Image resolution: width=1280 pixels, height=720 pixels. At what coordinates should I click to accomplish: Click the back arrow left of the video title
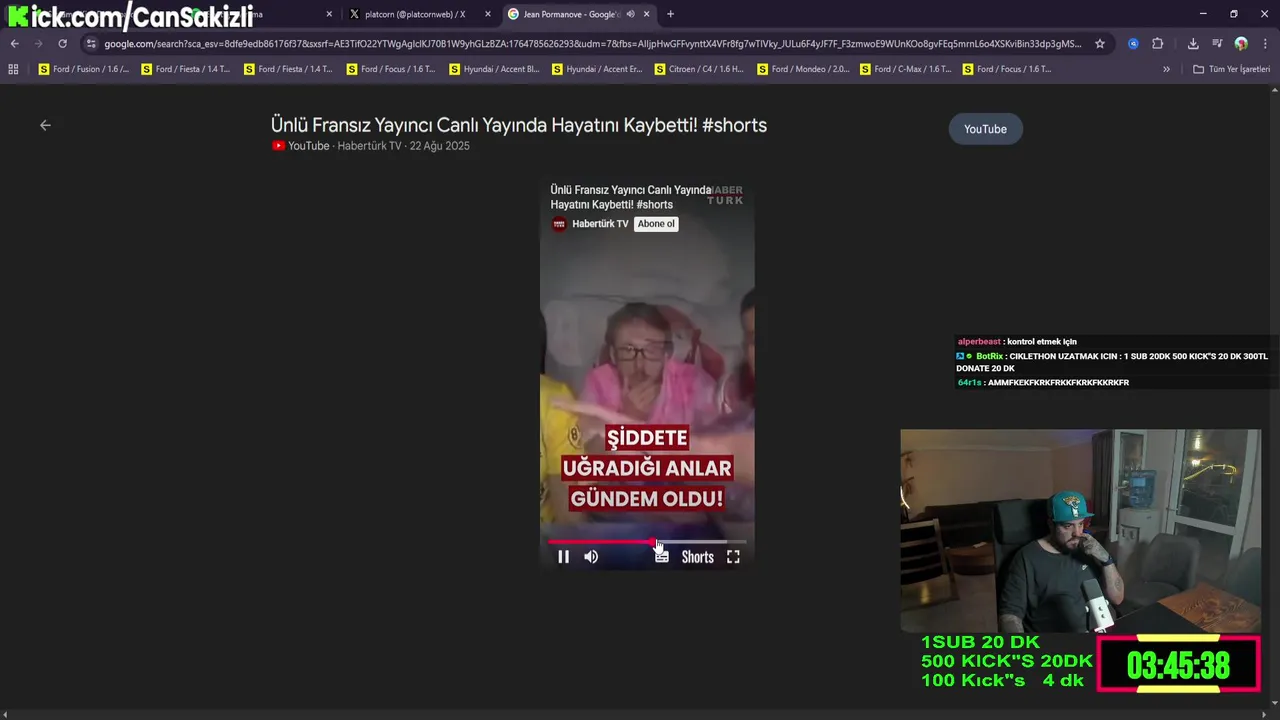pos(45,125)
